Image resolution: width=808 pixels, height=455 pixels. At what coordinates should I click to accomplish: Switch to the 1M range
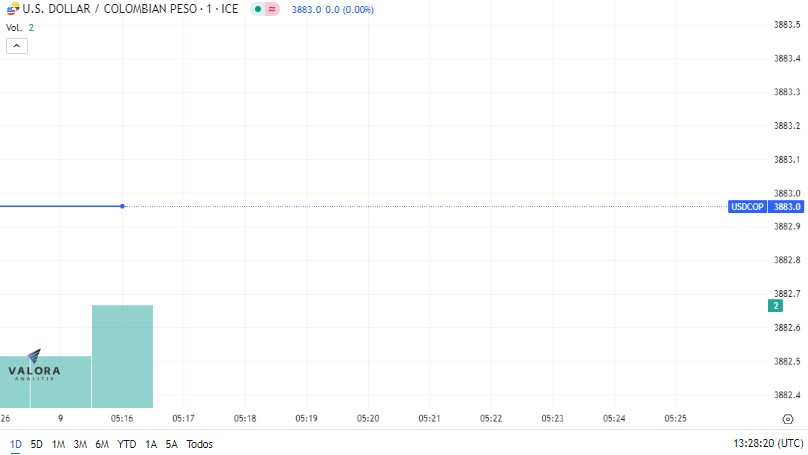[58, 444]
